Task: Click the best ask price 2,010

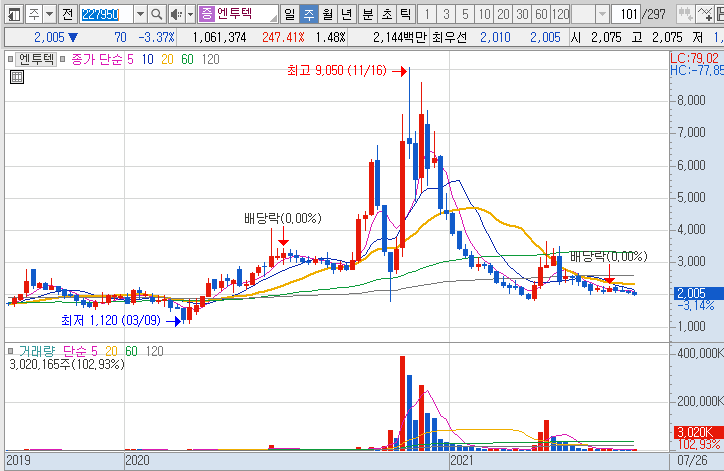Action: pos(495,37)
